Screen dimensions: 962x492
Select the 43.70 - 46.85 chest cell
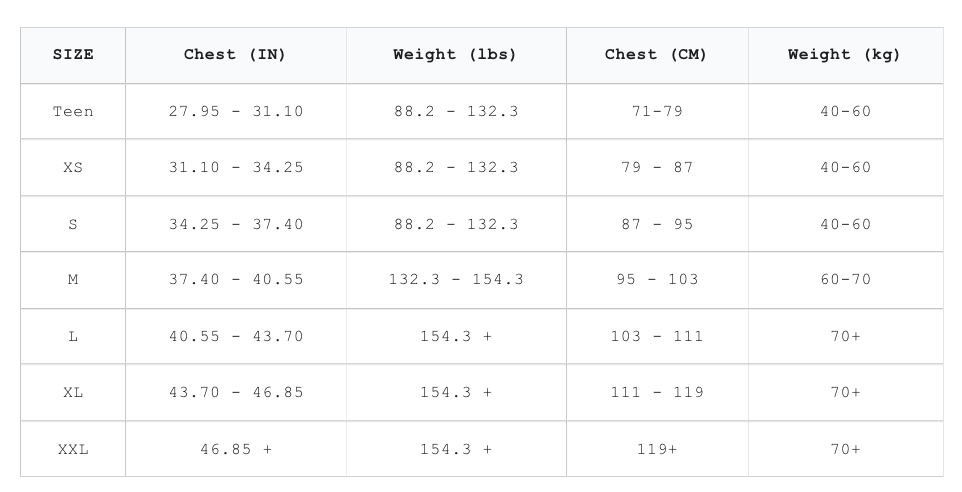click(x=236, y=393)
